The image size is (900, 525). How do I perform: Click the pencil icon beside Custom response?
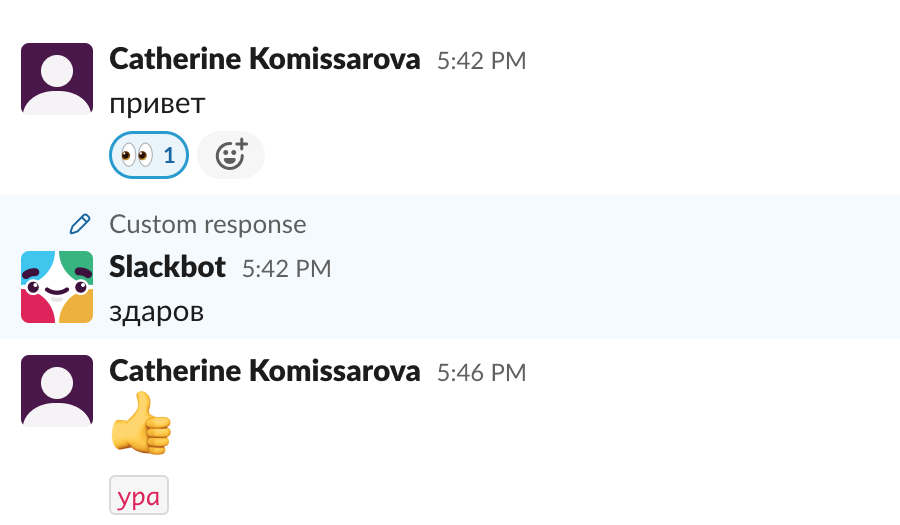80,224
